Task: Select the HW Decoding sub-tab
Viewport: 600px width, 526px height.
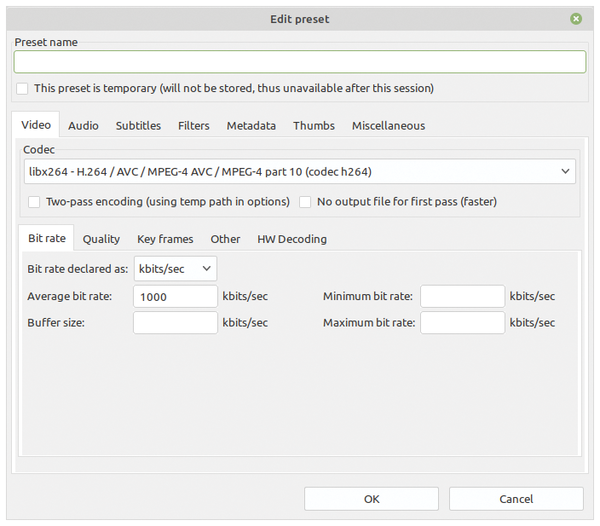Action: 292,239
